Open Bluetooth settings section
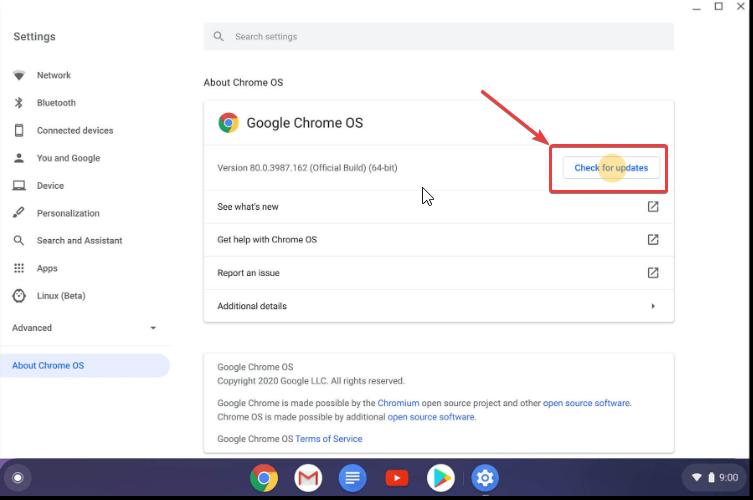753x500 pixels. 56,103
